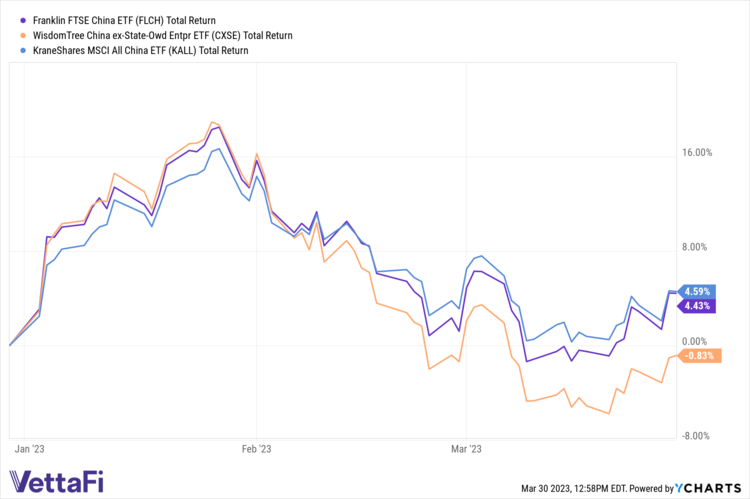
Task: Click the orange -0.83% value tag
Action: coord(701,355)
